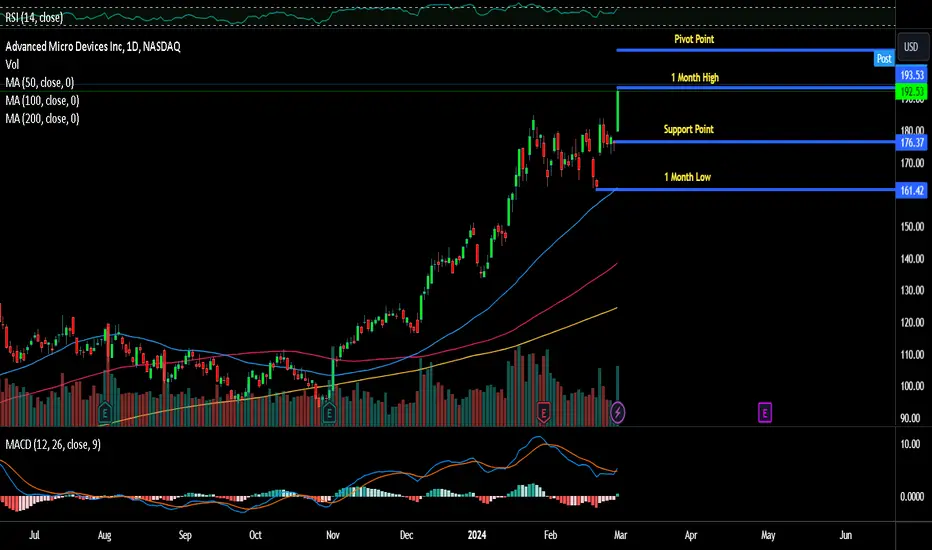Click the August earnings E marker
The image size is (932, 550).
[x=105, y=412]
